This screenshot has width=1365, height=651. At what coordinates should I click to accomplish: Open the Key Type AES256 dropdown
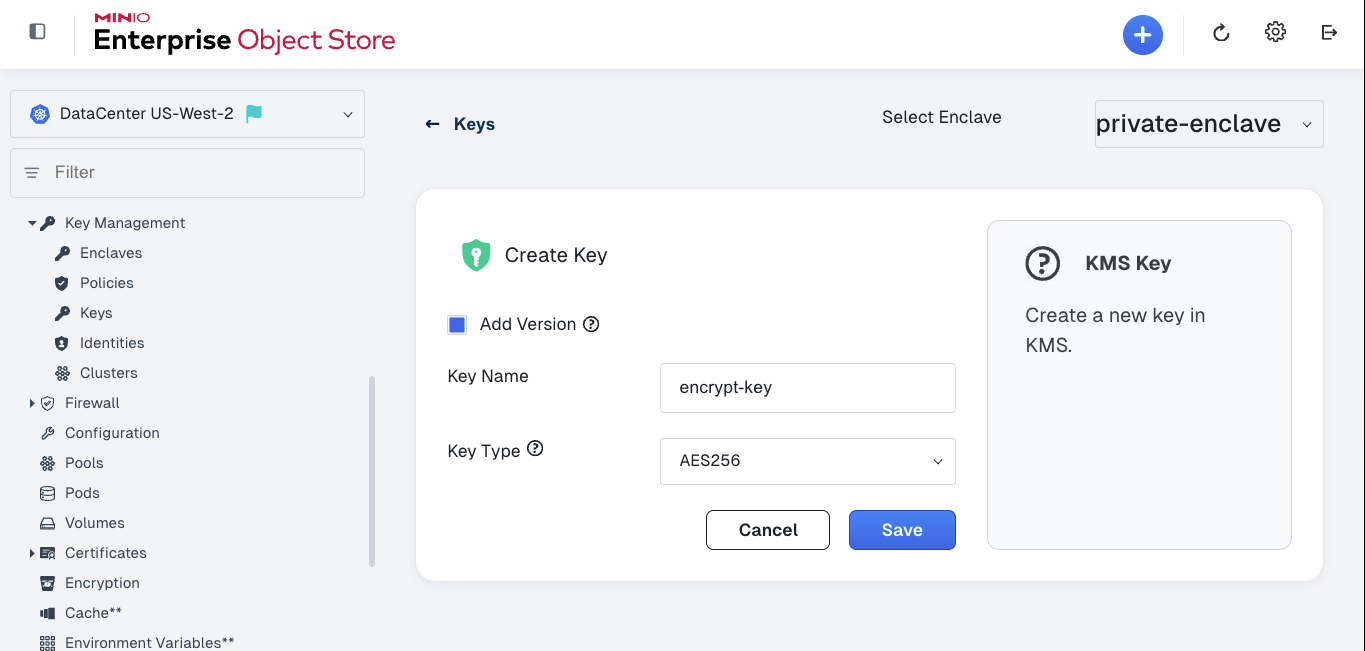click(808, 461)
